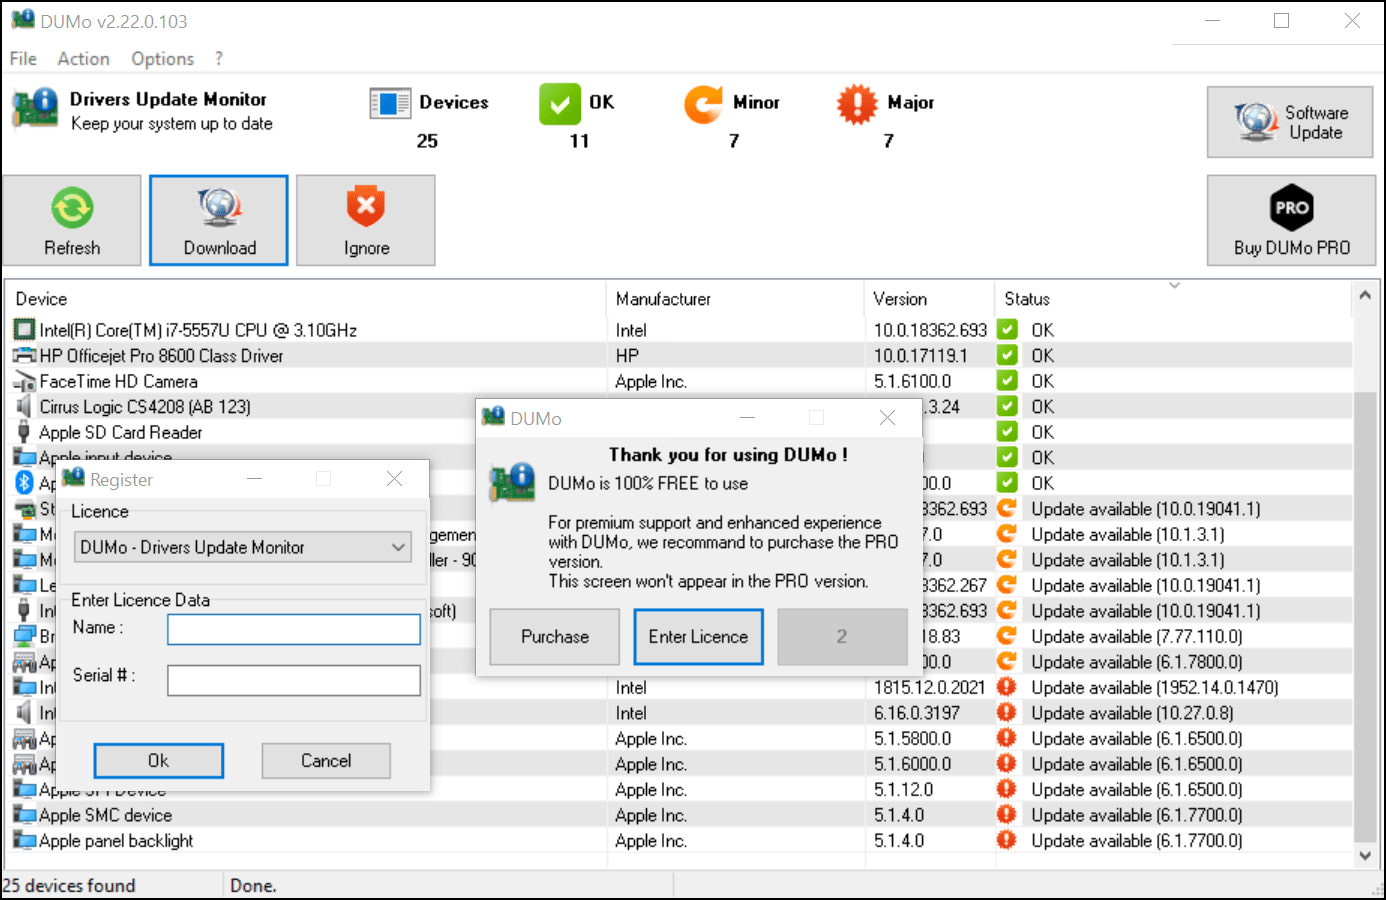Open the File menu
Image resolution: width=1386 pixels, height=900 pixels.
tap(23, 59)
